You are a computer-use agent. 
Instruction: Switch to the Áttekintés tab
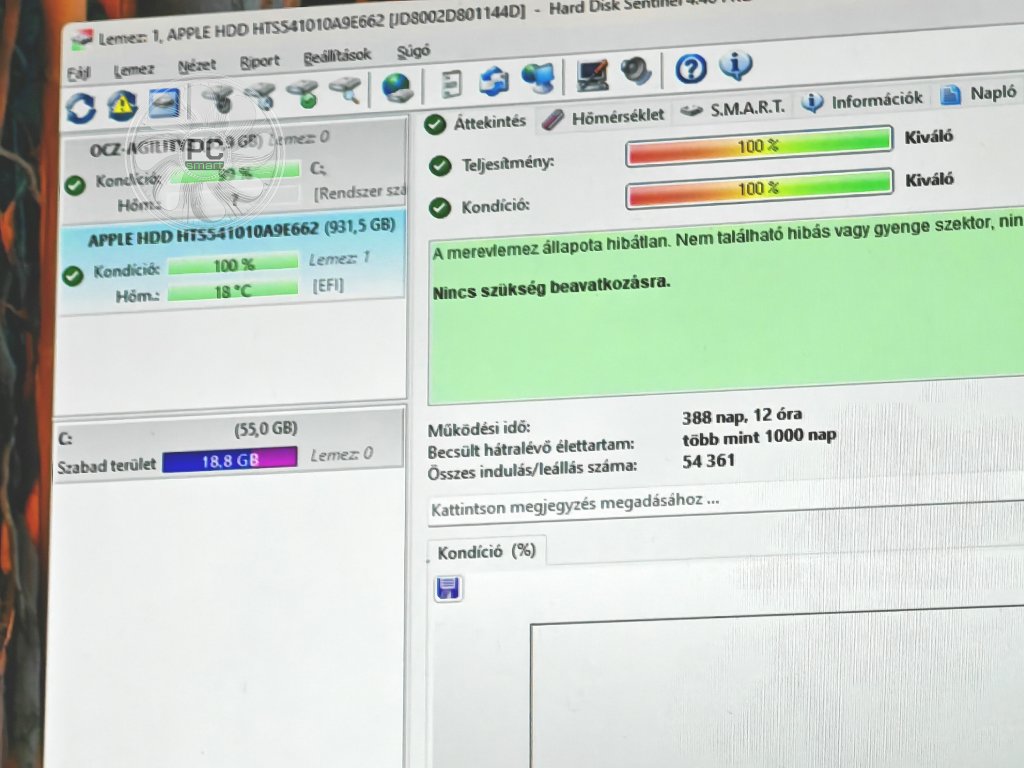tap(475, 122)
